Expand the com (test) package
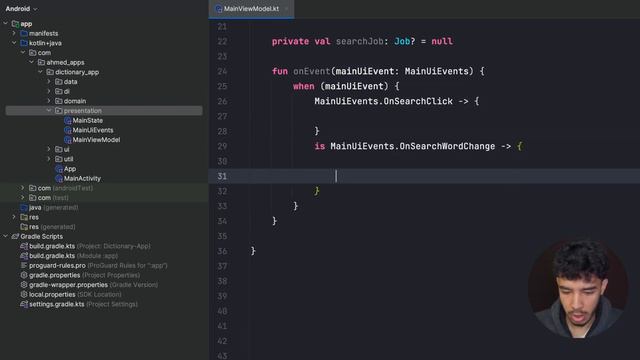The height and width of the screenshot is (360, 640). [x=23, y=198]
